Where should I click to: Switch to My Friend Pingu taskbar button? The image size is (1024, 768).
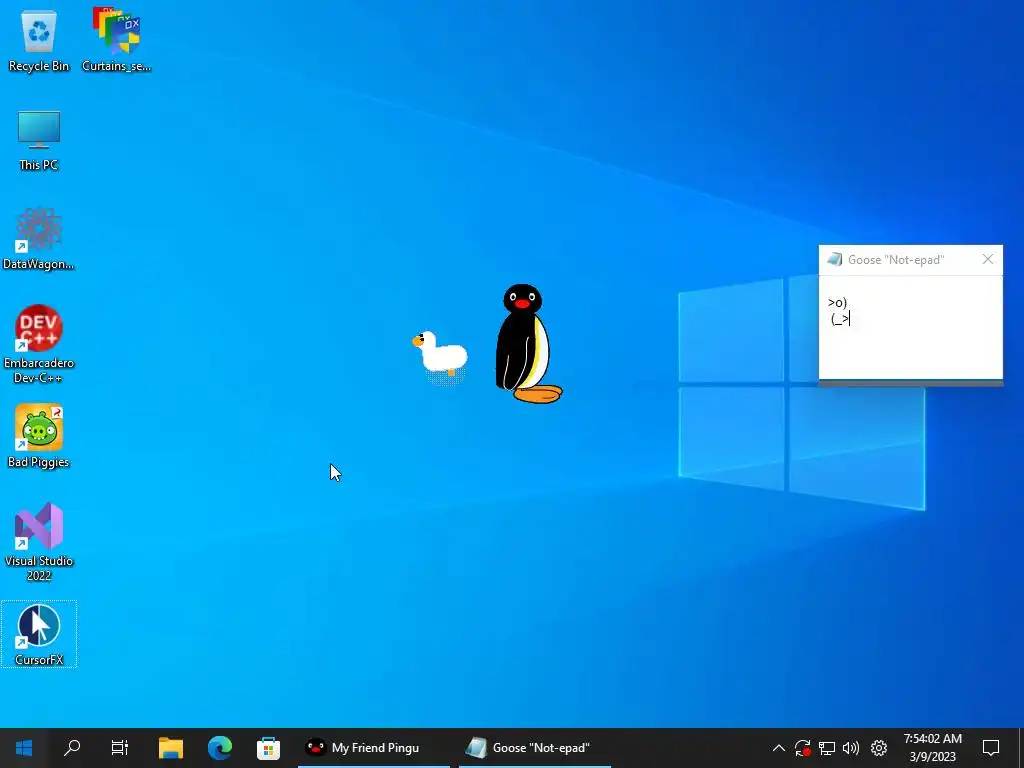(374, 748)
